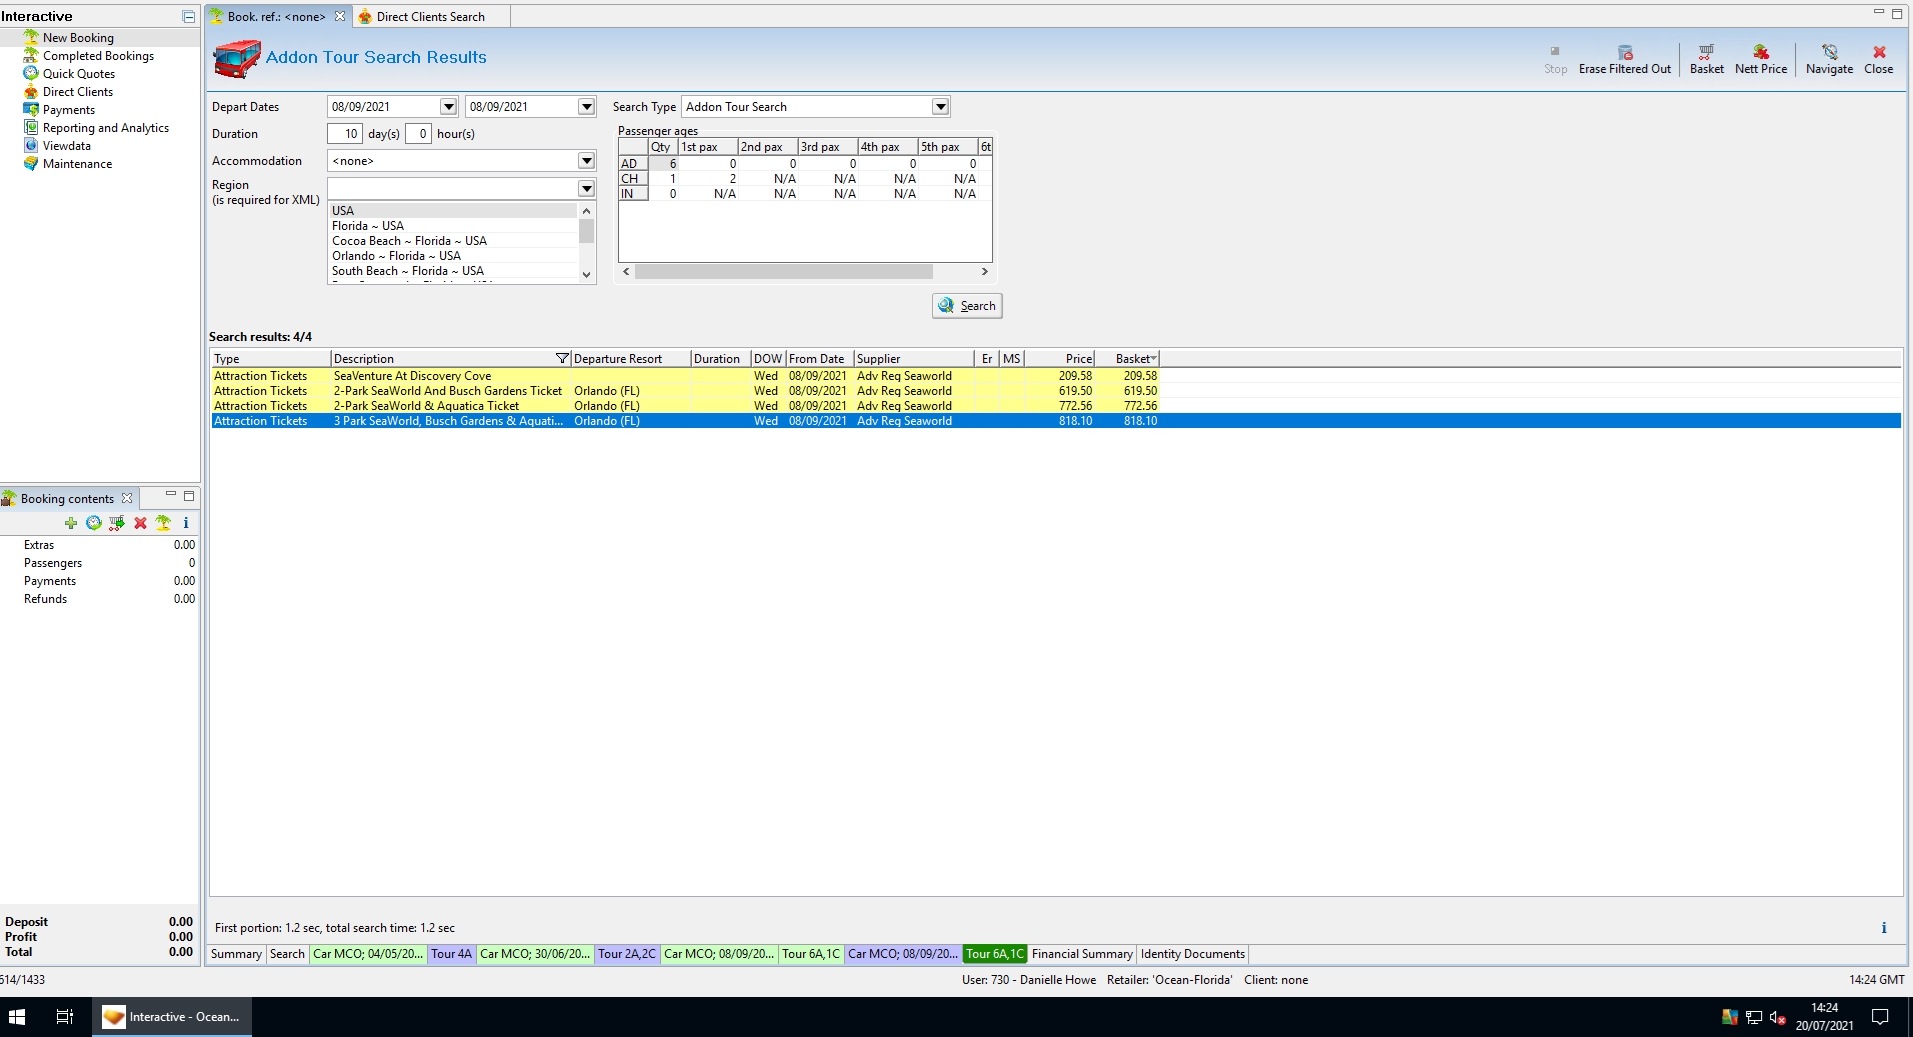1913x1037 pixels.
Task: Click the volume icon in system tray
Action: pos(1777,1018)
